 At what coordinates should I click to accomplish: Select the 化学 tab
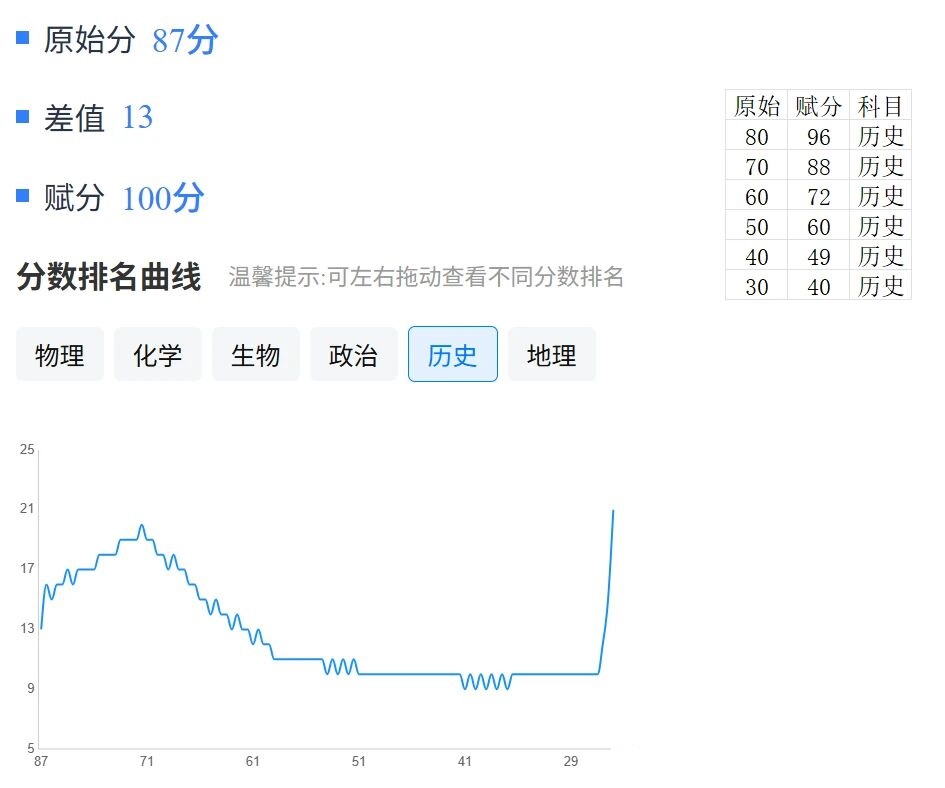click(158, 355)
